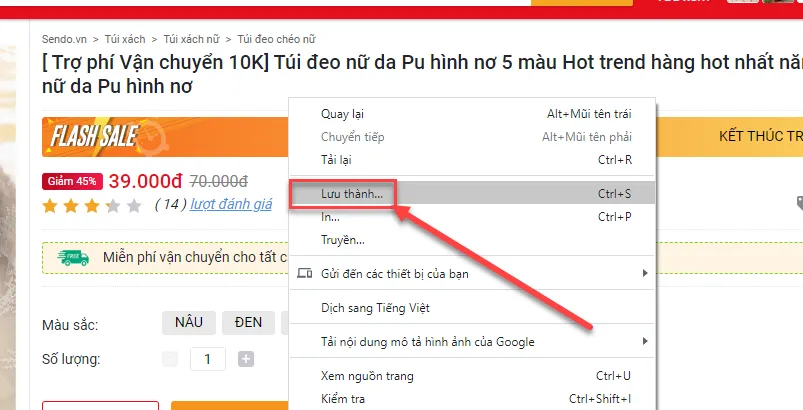Open the 'lượt đánh giá' reviews link
Viewport: 803px width, 410px height.
click(x=231, y=204)
